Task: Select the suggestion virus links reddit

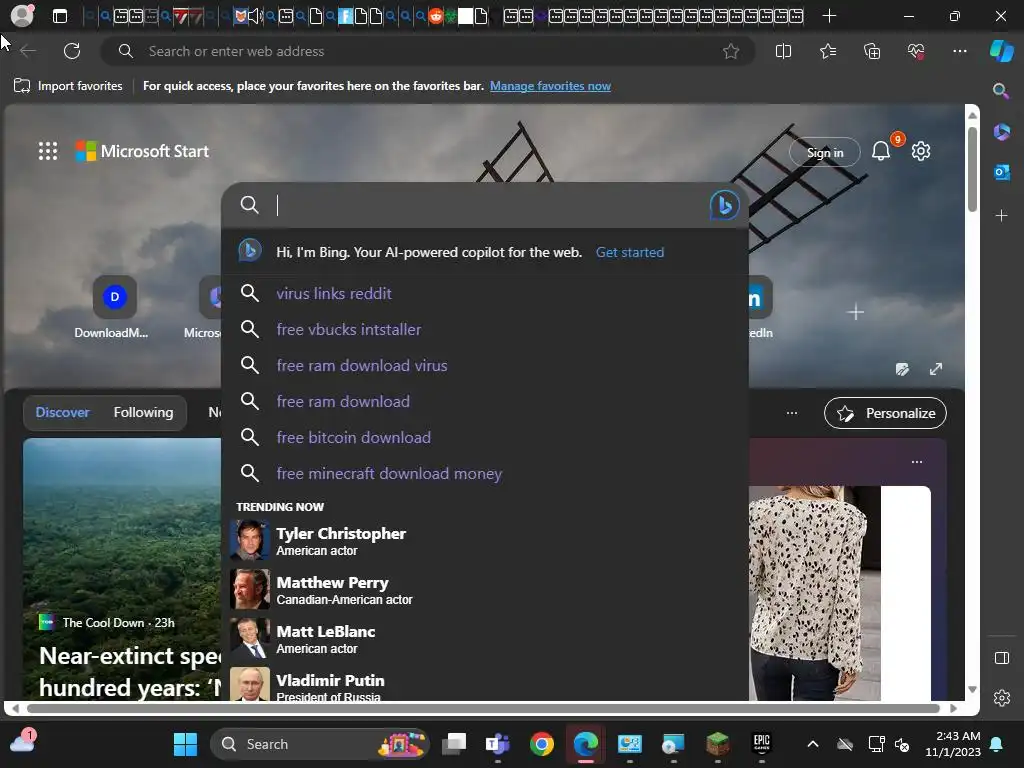Action: click(x=485, y=293)
